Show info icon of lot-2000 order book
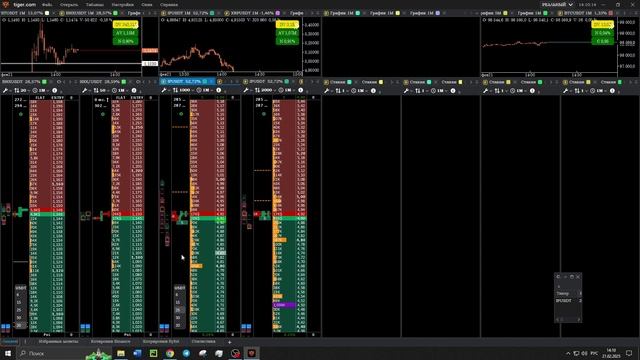The image size is (640, 360). coord(301,90)
